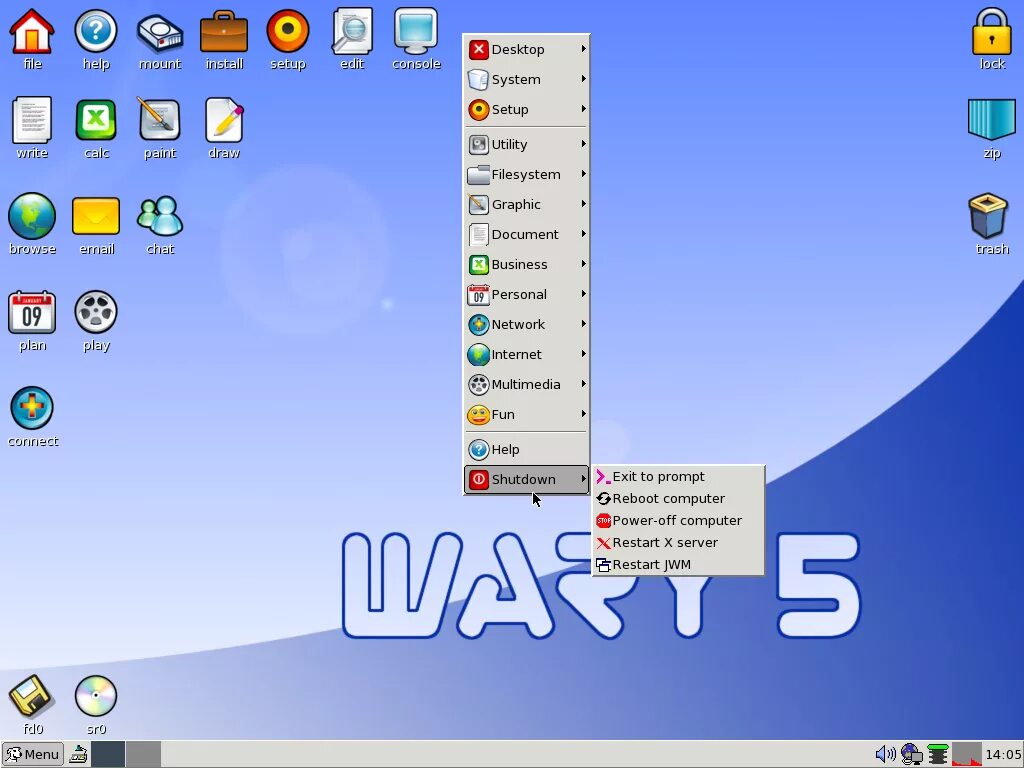
Task: Expand the Setup submenu
Action: click(526, 109)
